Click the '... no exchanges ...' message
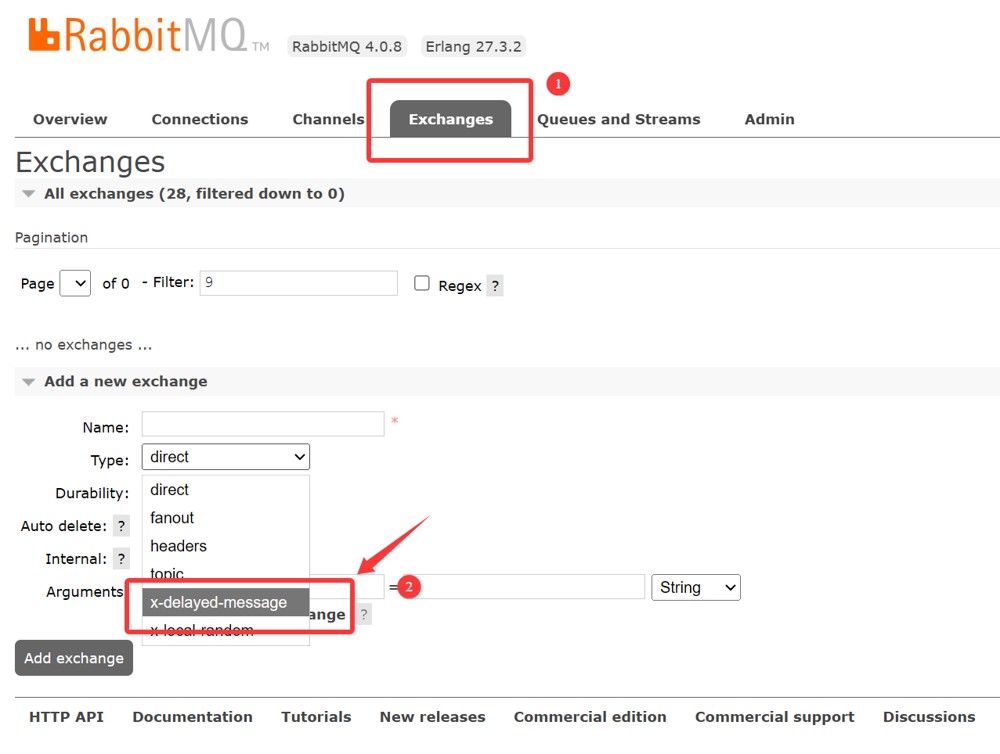Screen dimensions: 1000x754 (84, 345)
